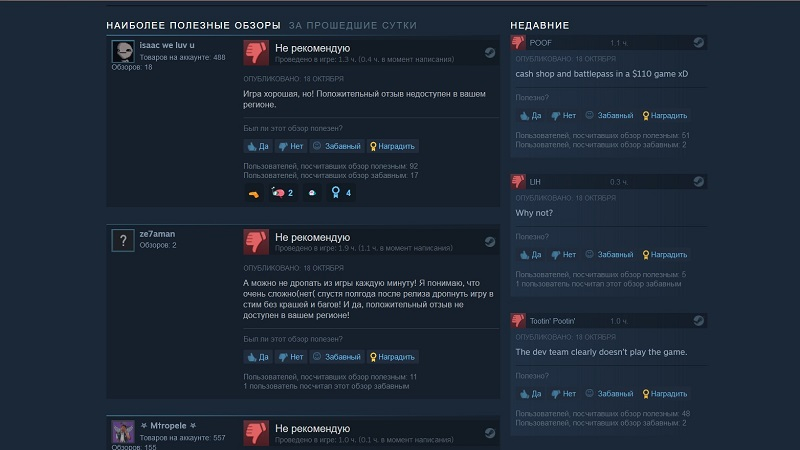Click the award badge showing count 2
The width and height of the screenshot is (800, 450).
coord(282,193)
